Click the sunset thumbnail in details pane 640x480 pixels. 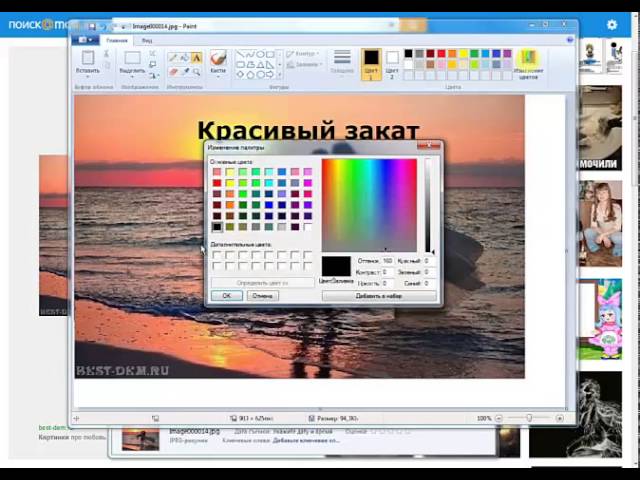pyautogui.click(x=140, y=439)
